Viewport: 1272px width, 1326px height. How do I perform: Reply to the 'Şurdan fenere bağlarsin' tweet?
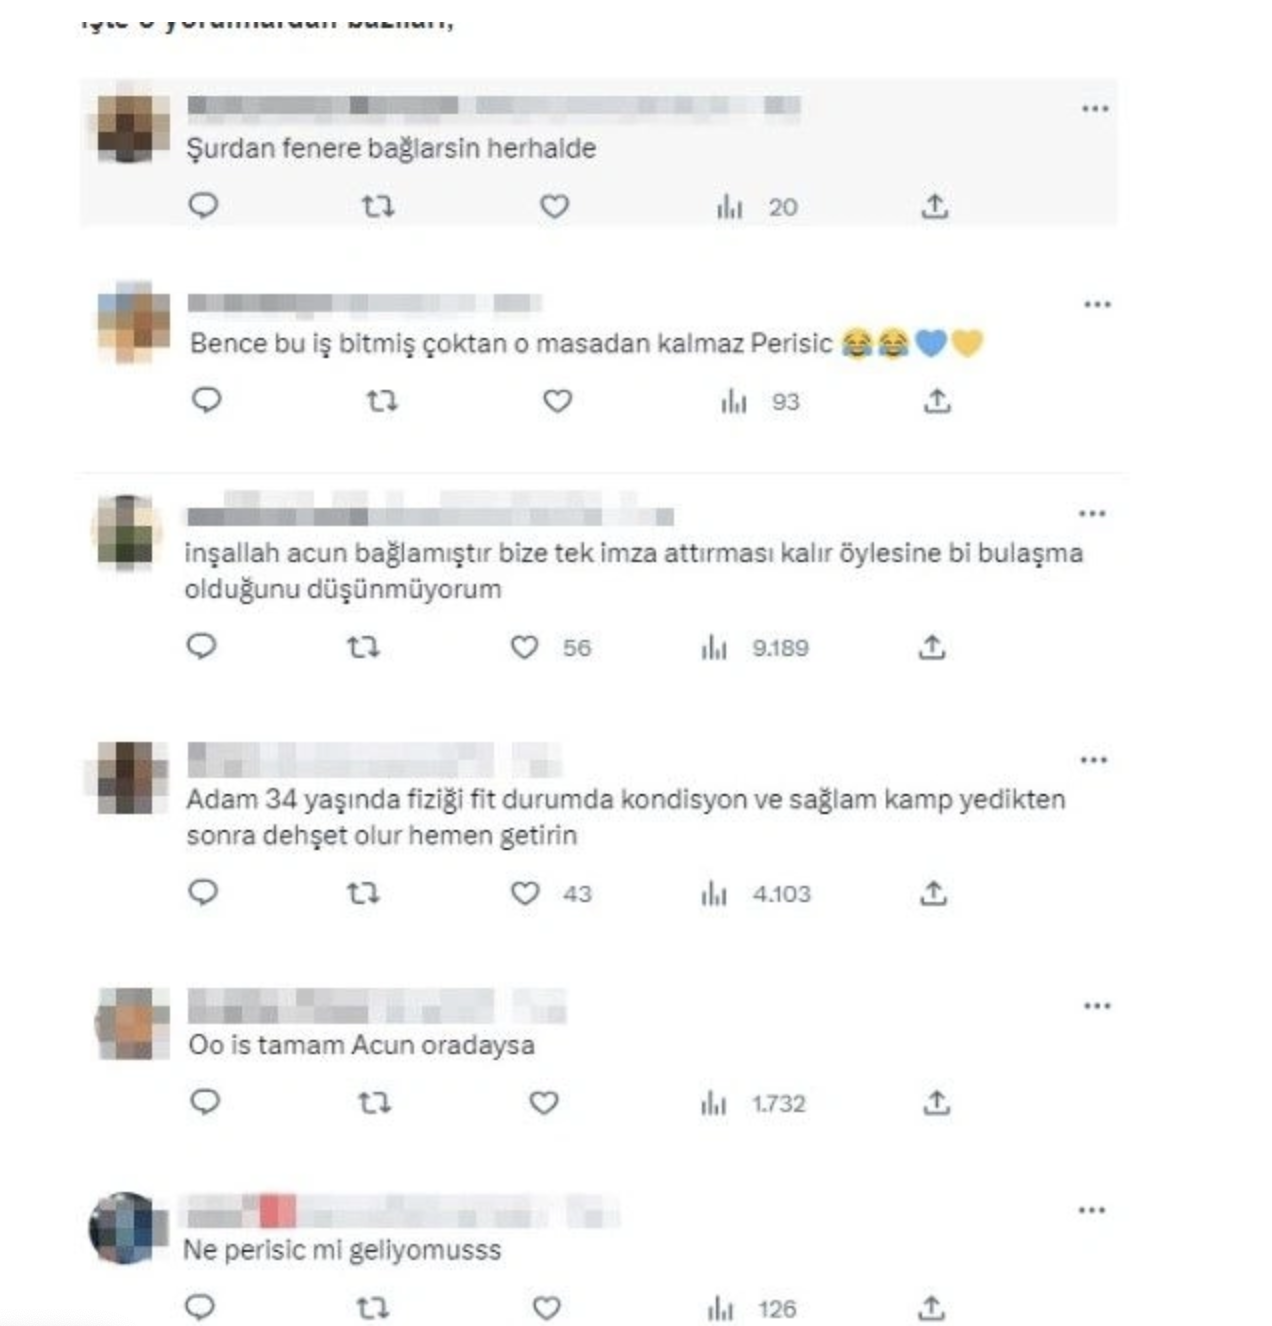click(x=204, y=206)
